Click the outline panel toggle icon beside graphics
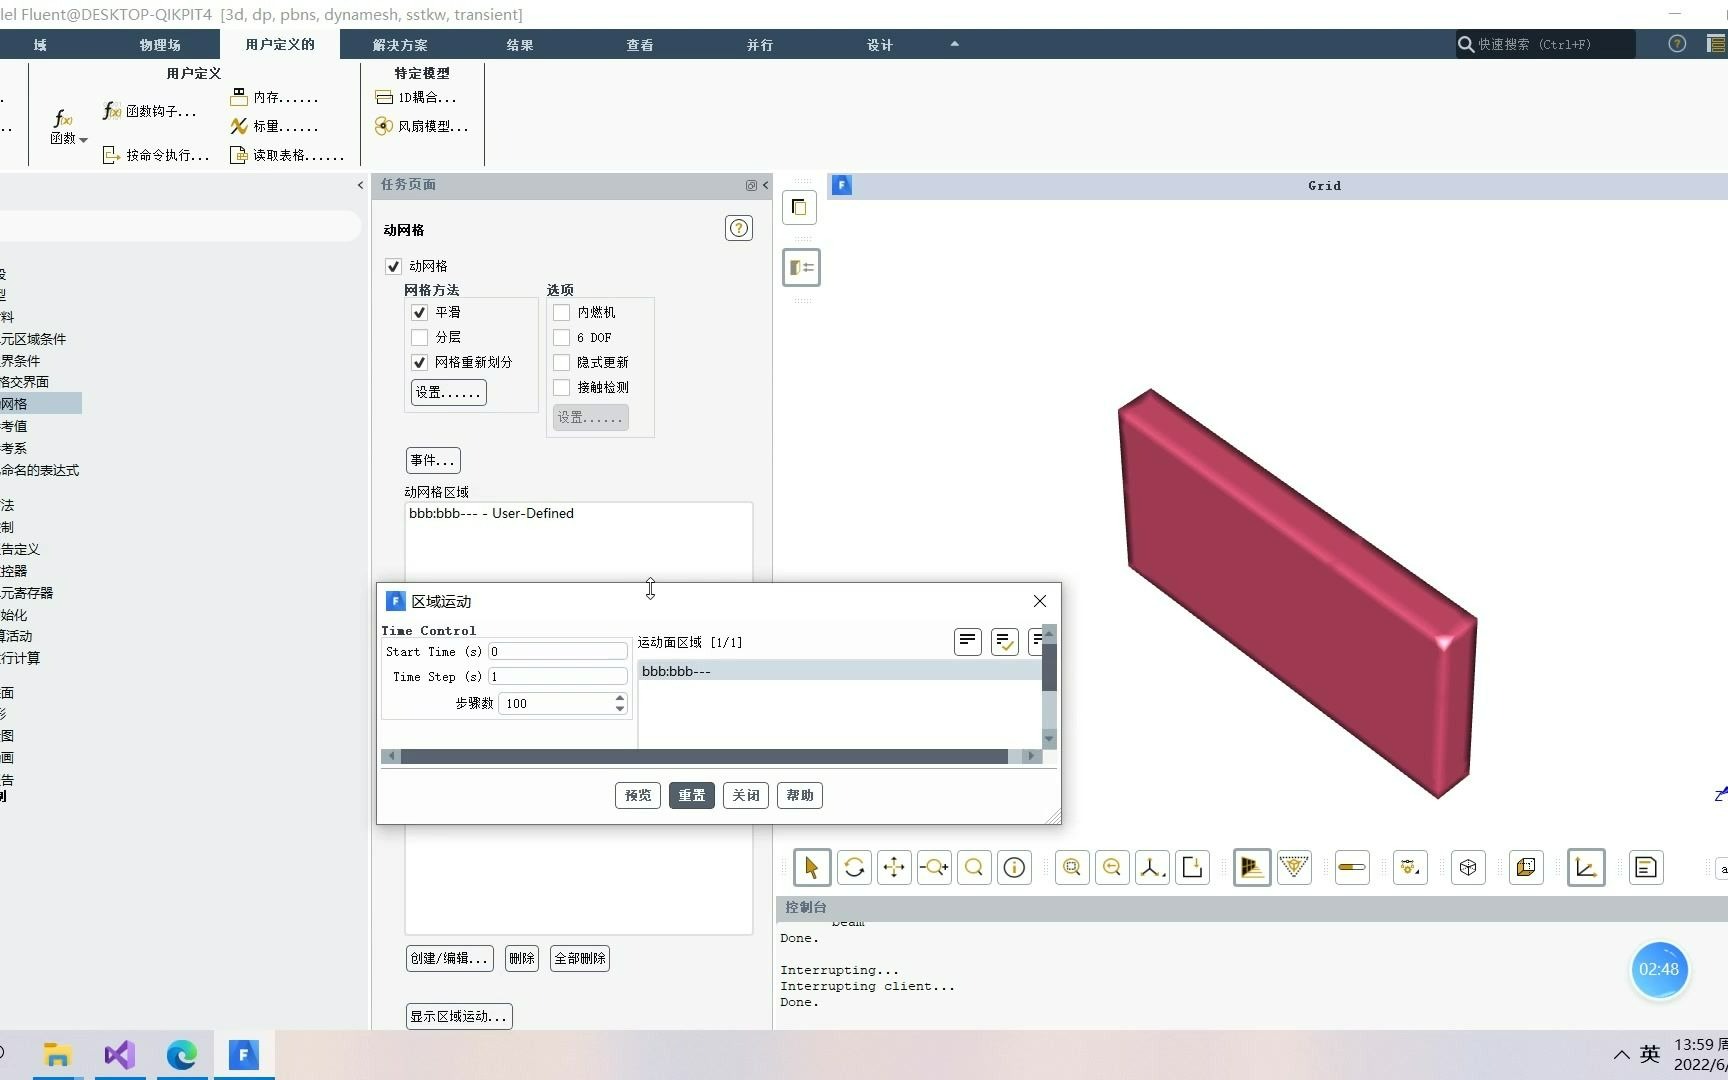This screenshot has width=1728, height=1080. tap(801, 267)
